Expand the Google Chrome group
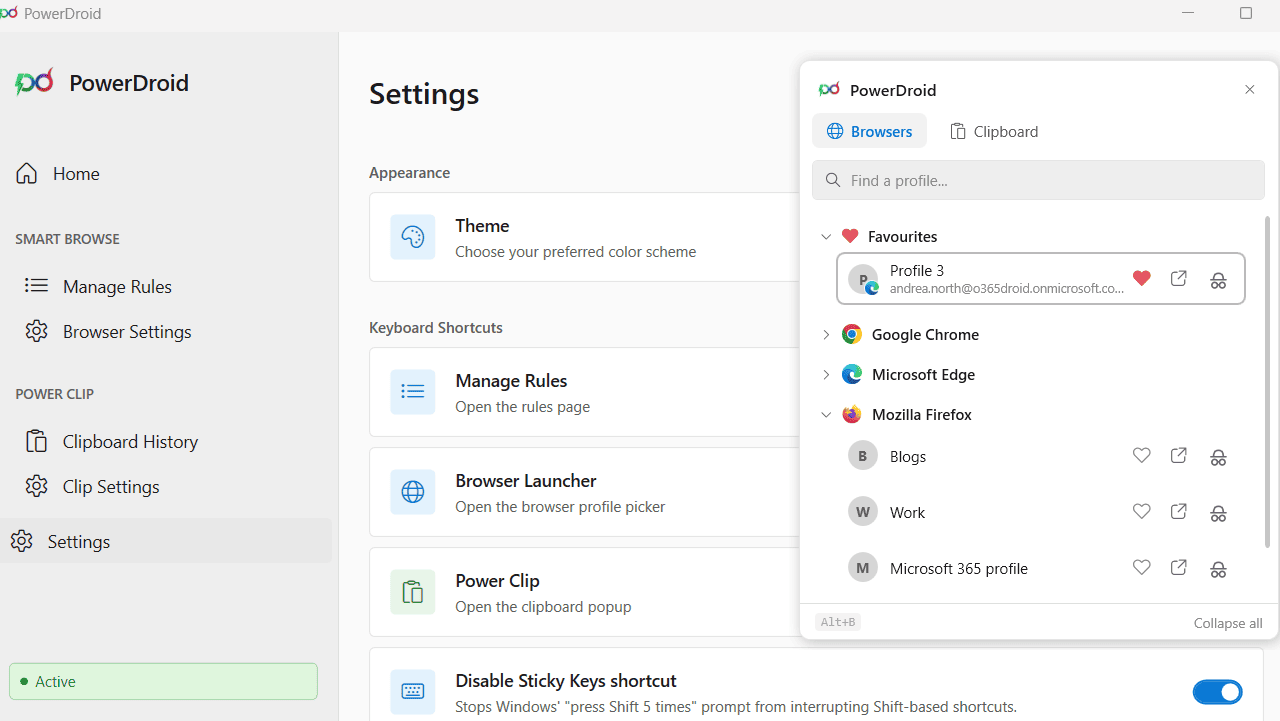This screenshot has width=1280, height=721. point(826,334)
